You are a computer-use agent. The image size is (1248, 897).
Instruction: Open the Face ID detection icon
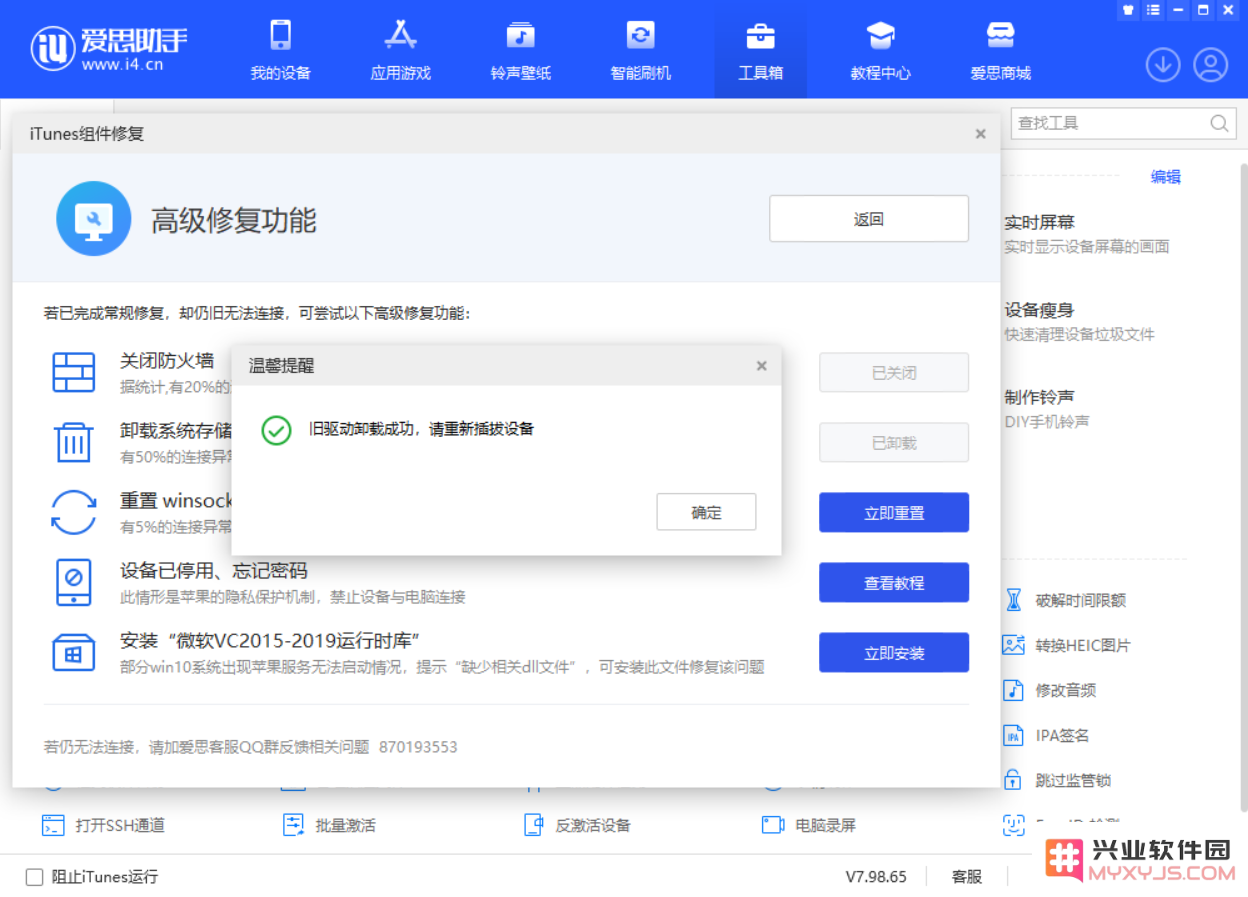(1014, 825)
